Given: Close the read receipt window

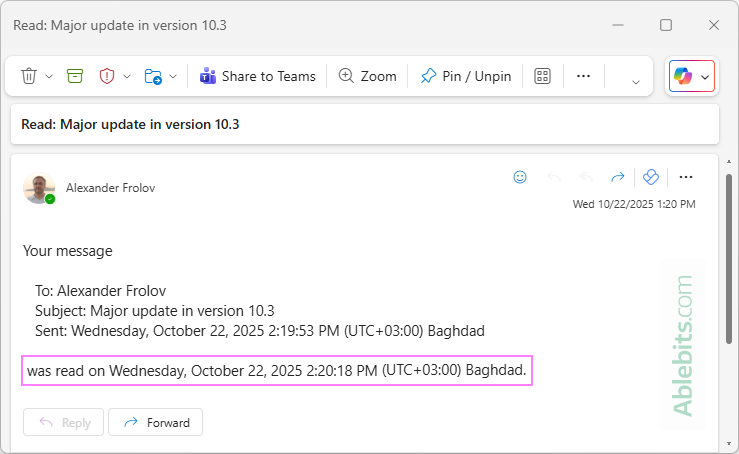Looking at the screenshot, I should tap(714, 25).
